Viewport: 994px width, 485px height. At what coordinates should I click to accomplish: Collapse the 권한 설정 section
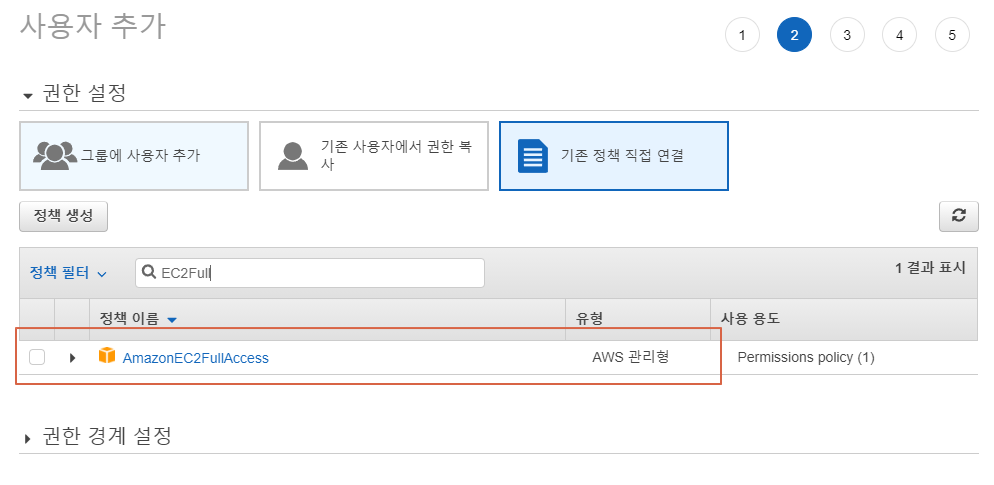click(x=27, y=96)
